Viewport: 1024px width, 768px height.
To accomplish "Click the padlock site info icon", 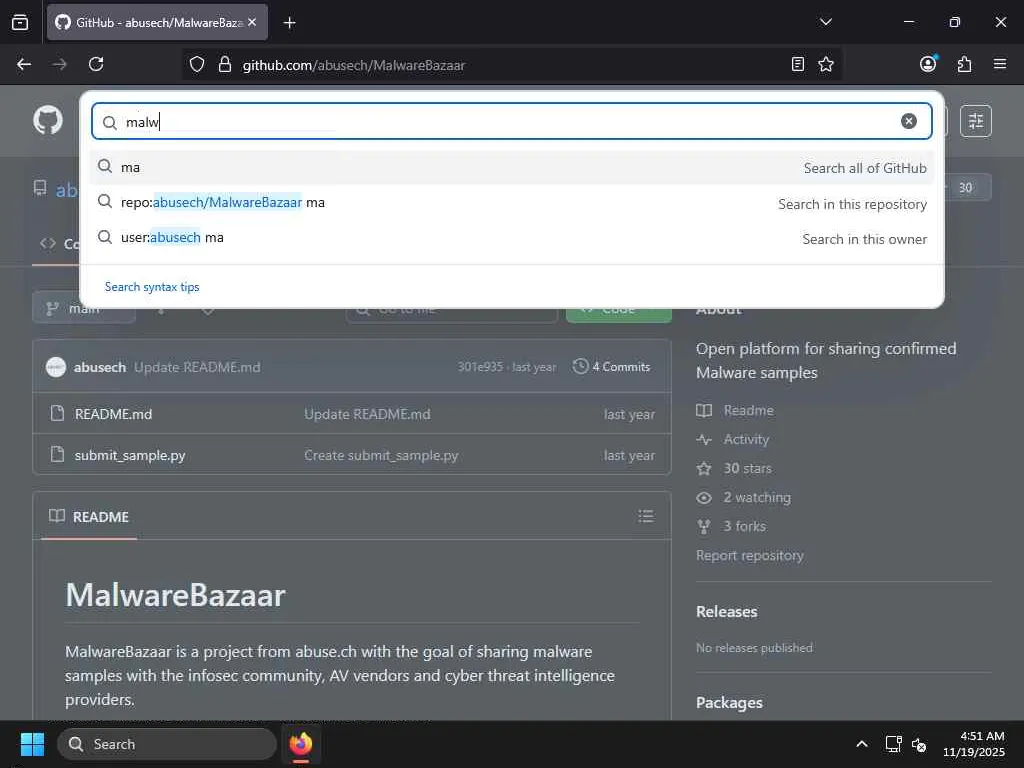I will 225,64.
